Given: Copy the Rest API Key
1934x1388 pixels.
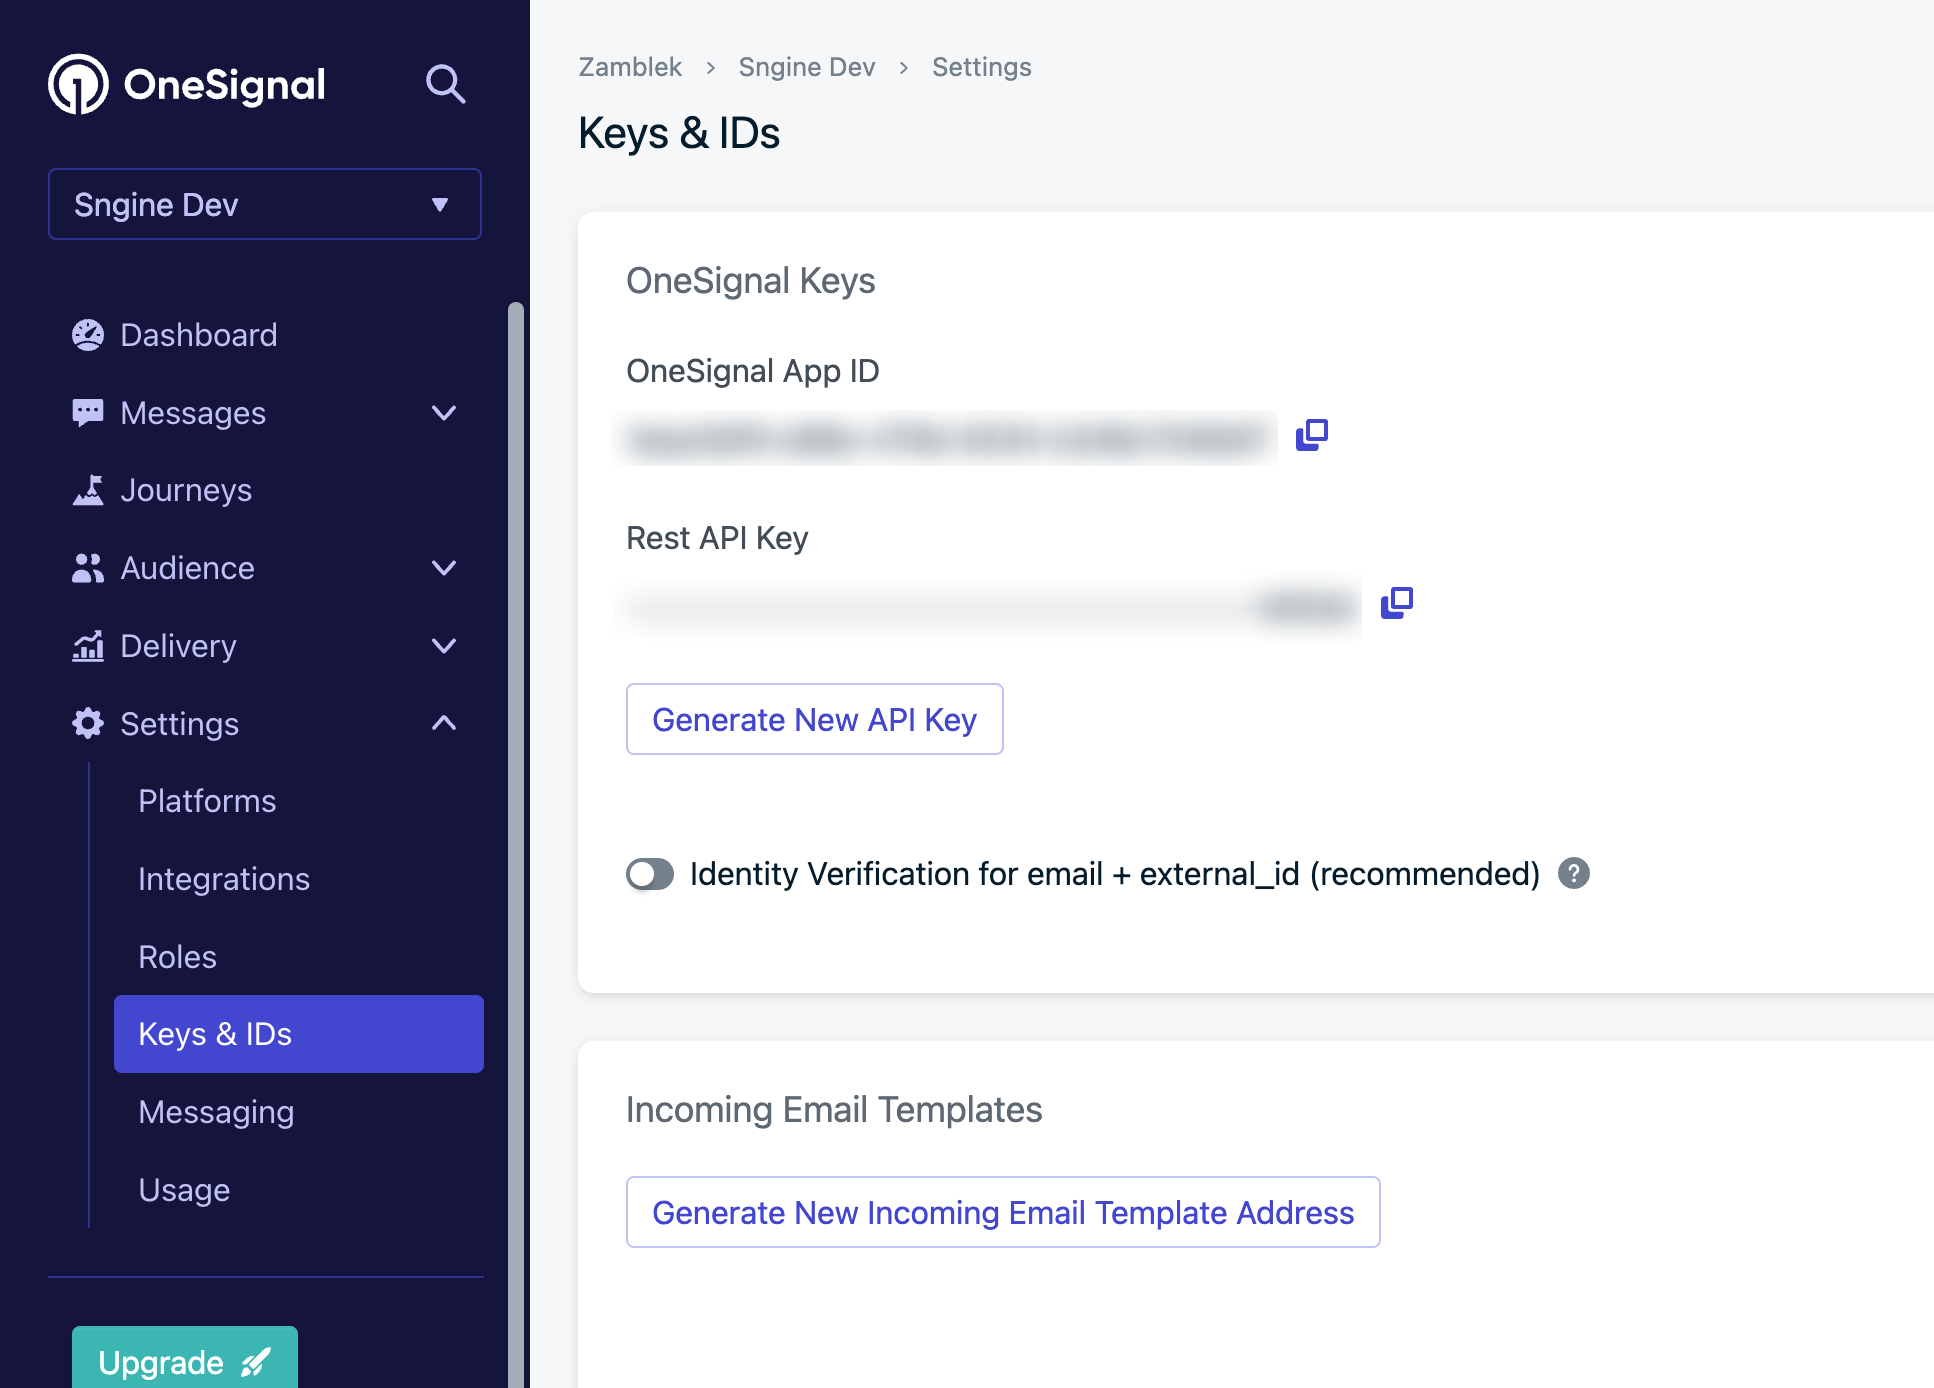Looking at the screenshot, I should pos(1396,603).
